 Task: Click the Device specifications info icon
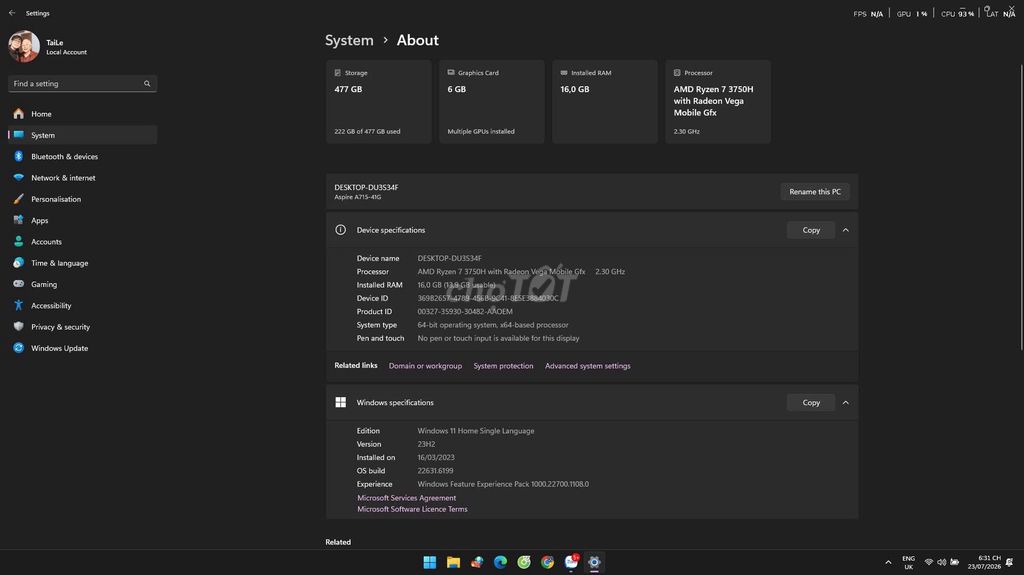pos(340,230)
